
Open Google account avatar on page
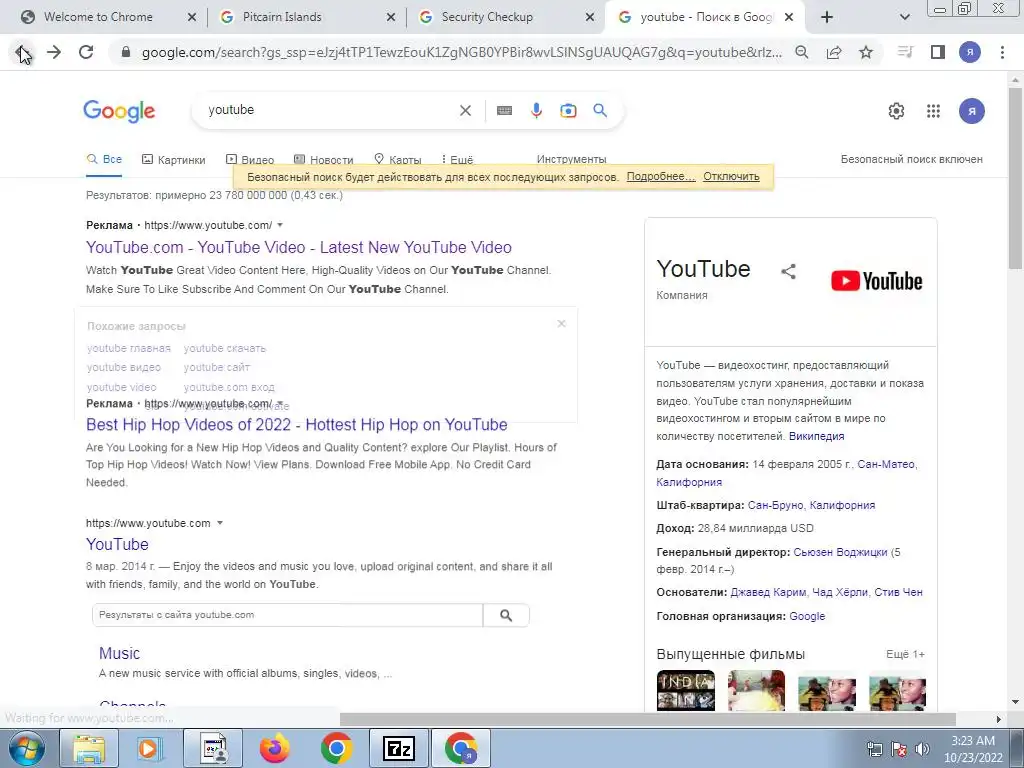coord(972,111)
